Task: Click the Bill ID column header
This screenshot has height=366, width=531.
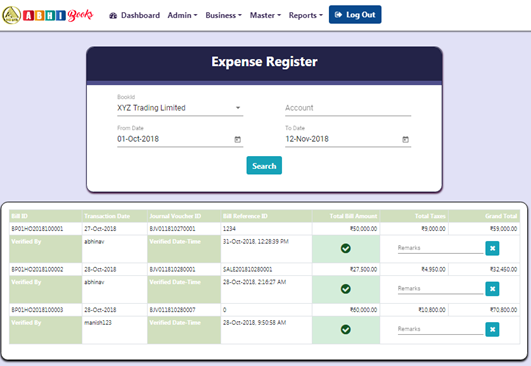Action: [x=46, y=216]
